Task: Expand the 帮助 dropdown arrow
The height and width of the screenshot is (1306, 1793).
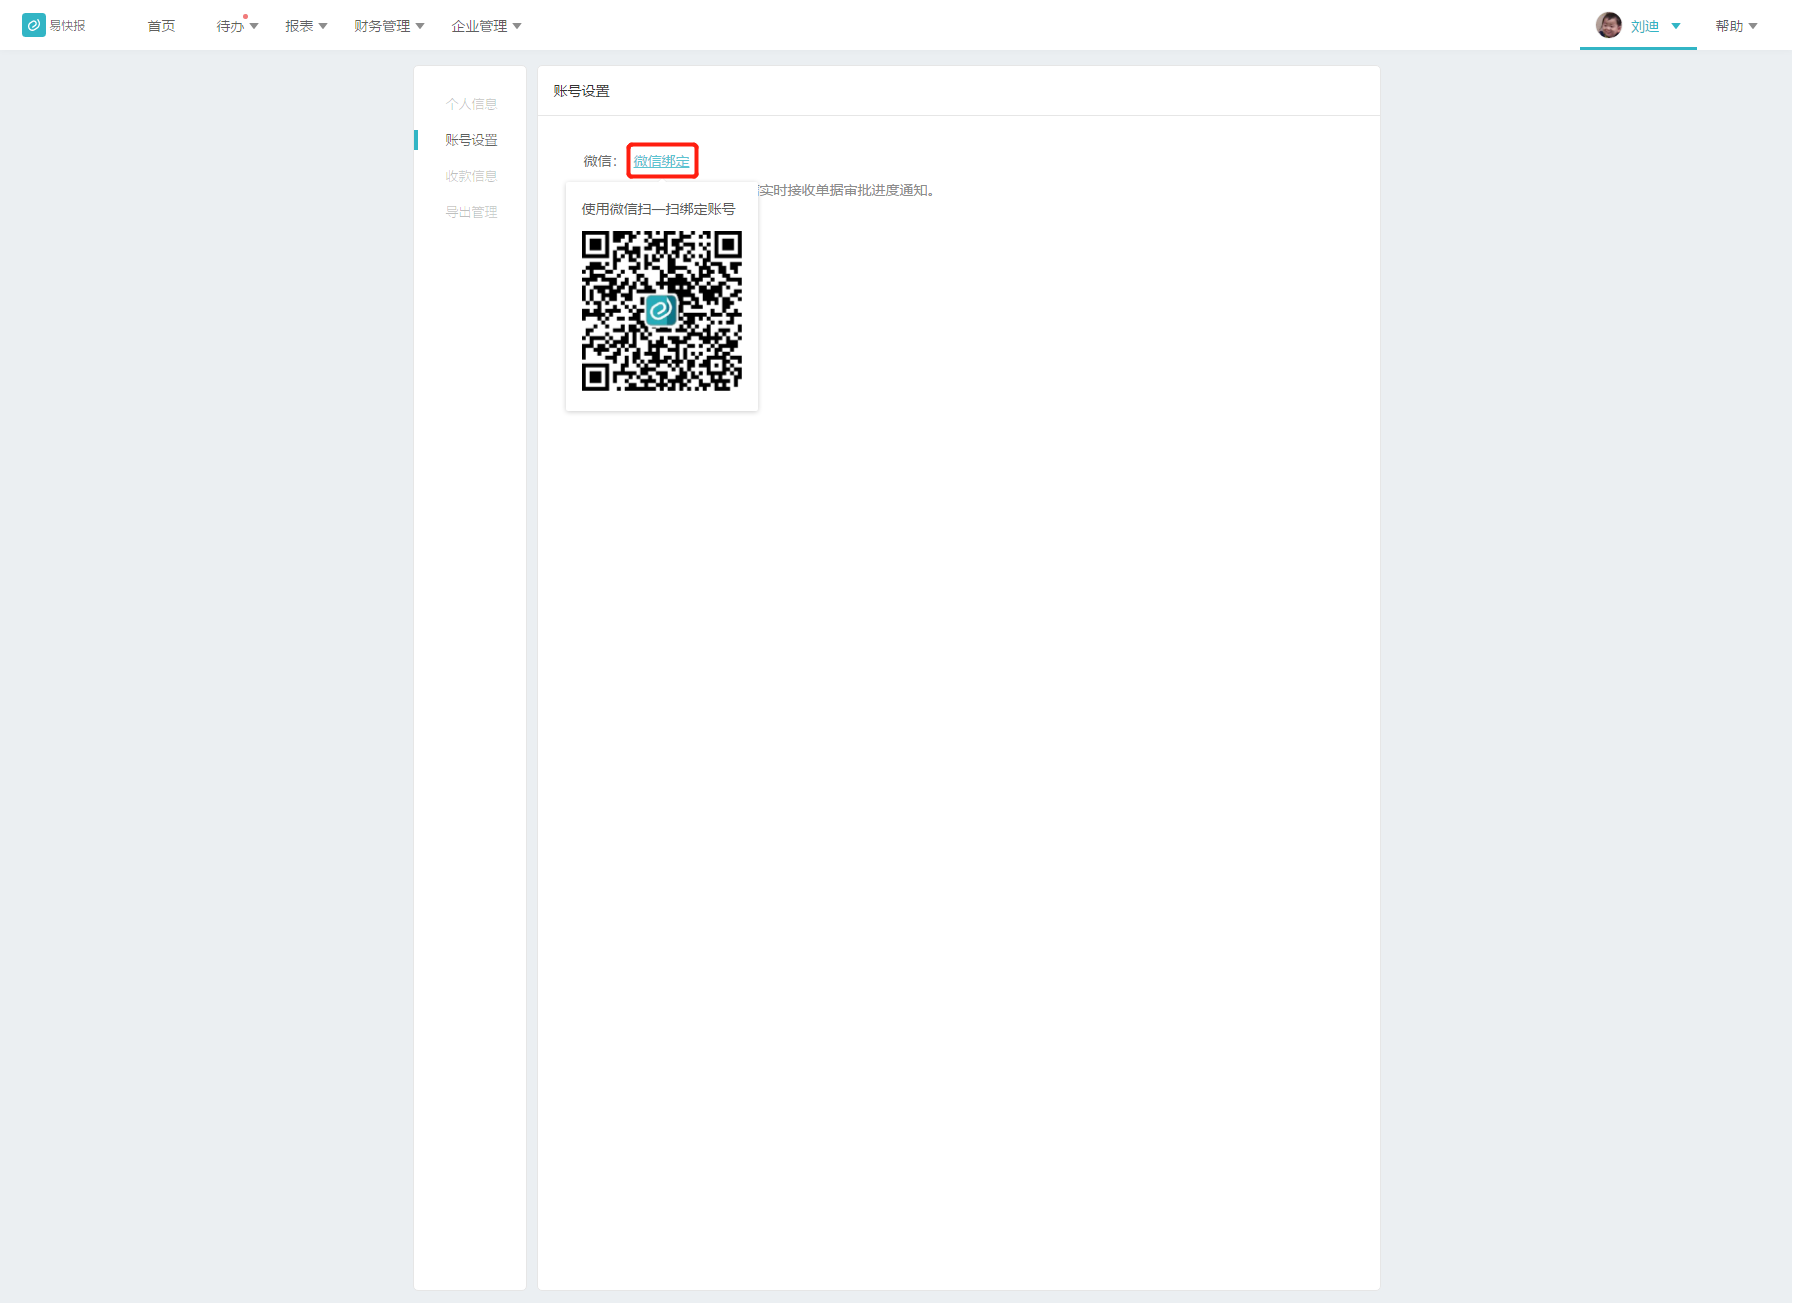Action: [1753, 26]
